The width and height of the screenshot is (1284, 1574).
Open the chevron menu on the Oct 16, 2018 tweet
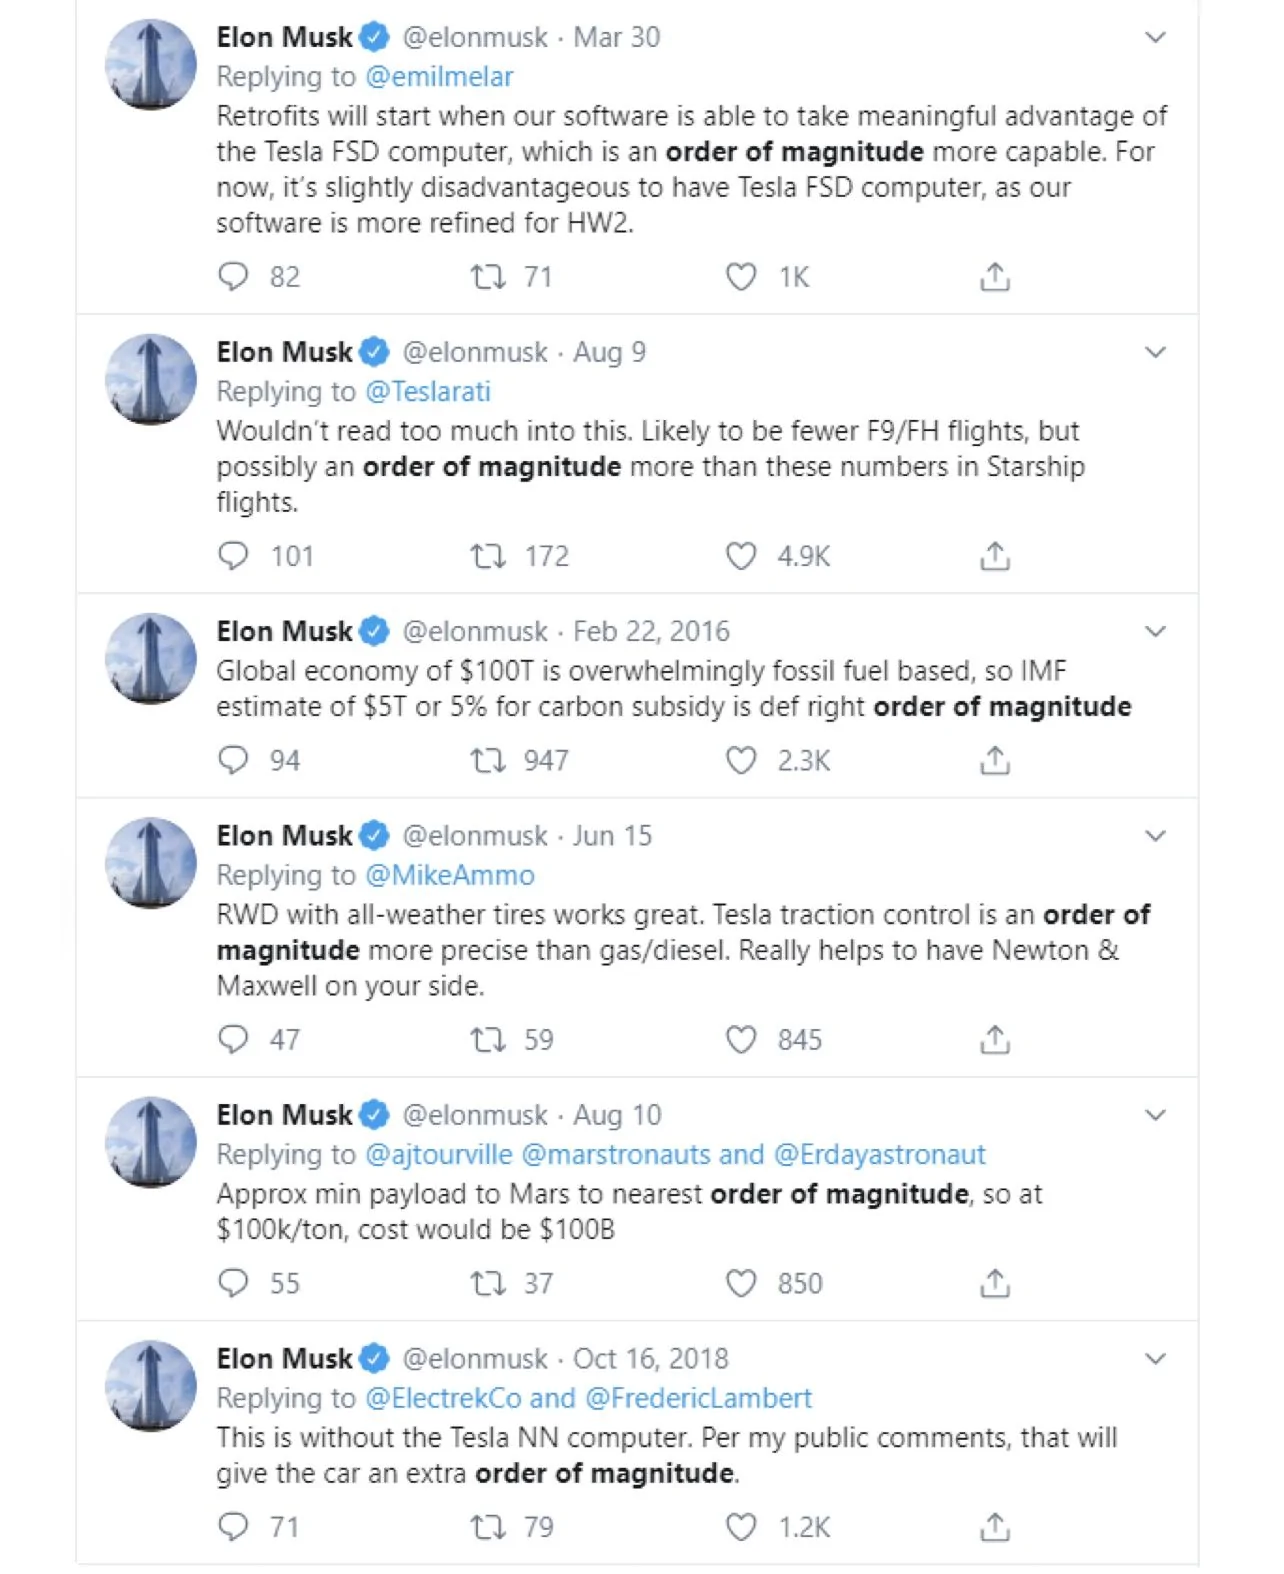[x=1155, y=1358]
